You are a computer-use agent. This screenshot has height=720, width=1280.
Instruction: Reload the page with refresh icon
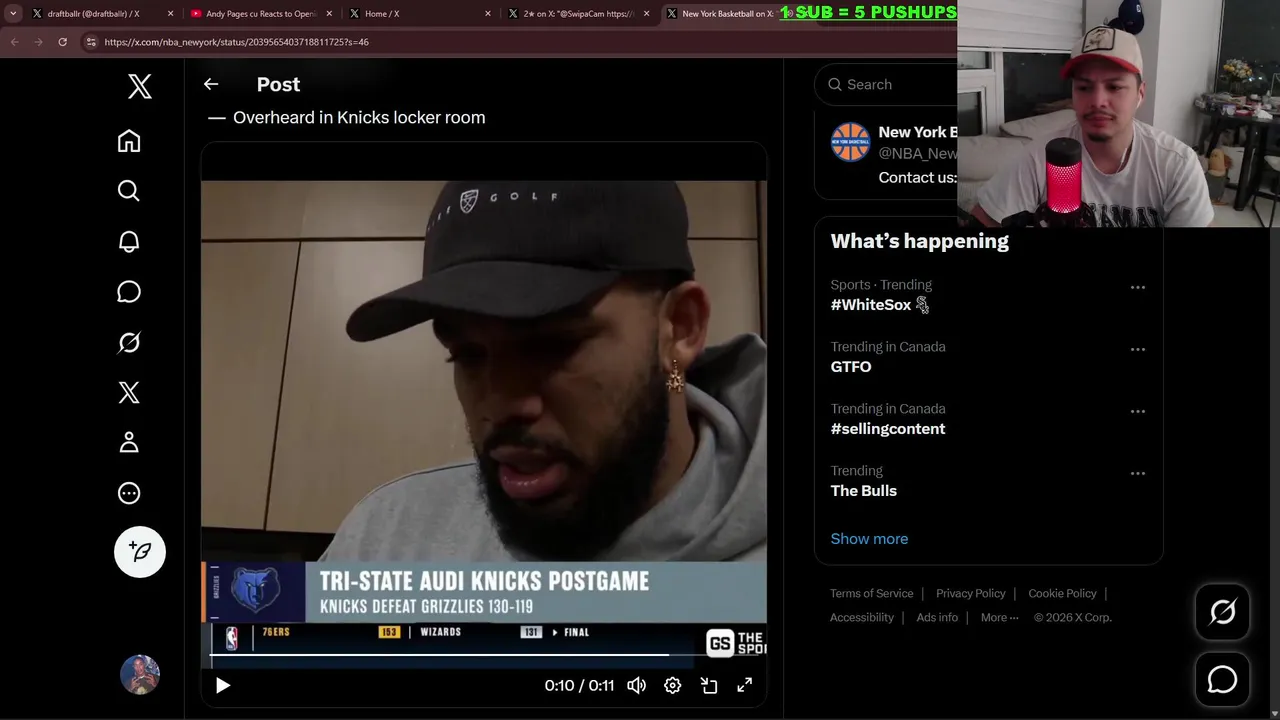pos(62,42)
